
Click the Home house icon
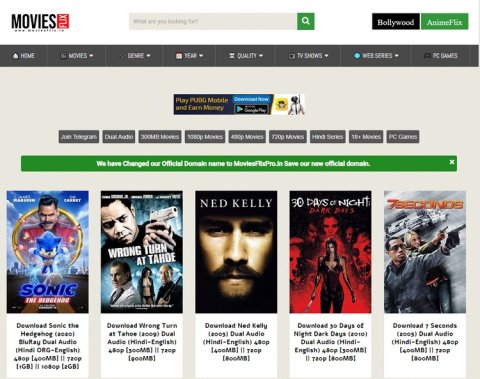(x=15, y=56)
